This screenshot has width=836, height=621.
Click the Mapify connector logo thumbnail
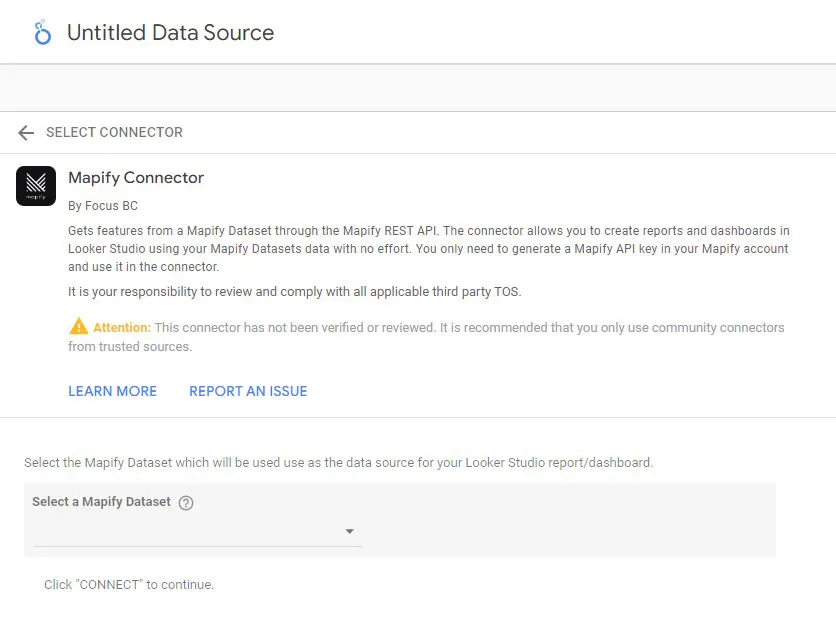point(36,186)
